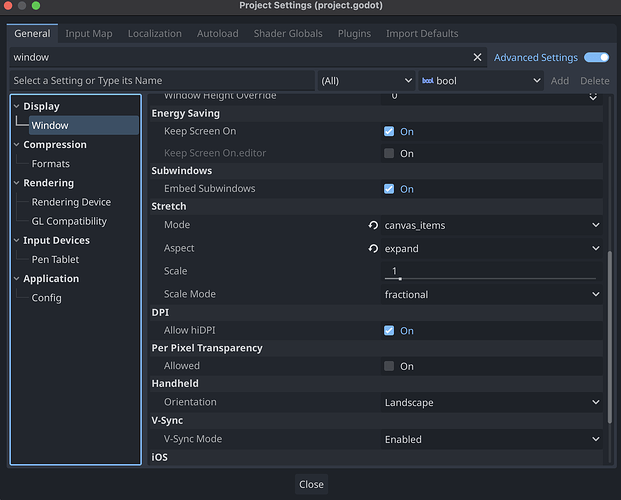This screenshot has width=621, height=500.
Task: Open the Stretch Mode canvas_items dropdown
Action: pos(491,225)
